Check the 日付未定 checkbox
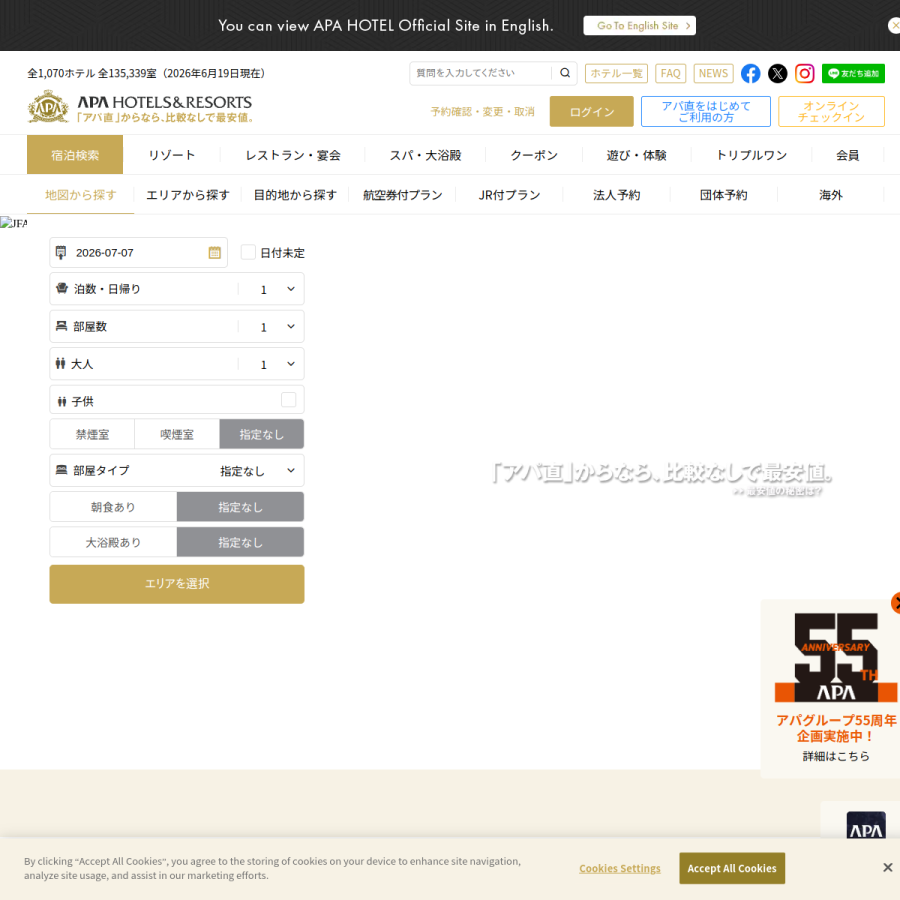The height and width of the screenshot is (900, 900). click(248, 252)
